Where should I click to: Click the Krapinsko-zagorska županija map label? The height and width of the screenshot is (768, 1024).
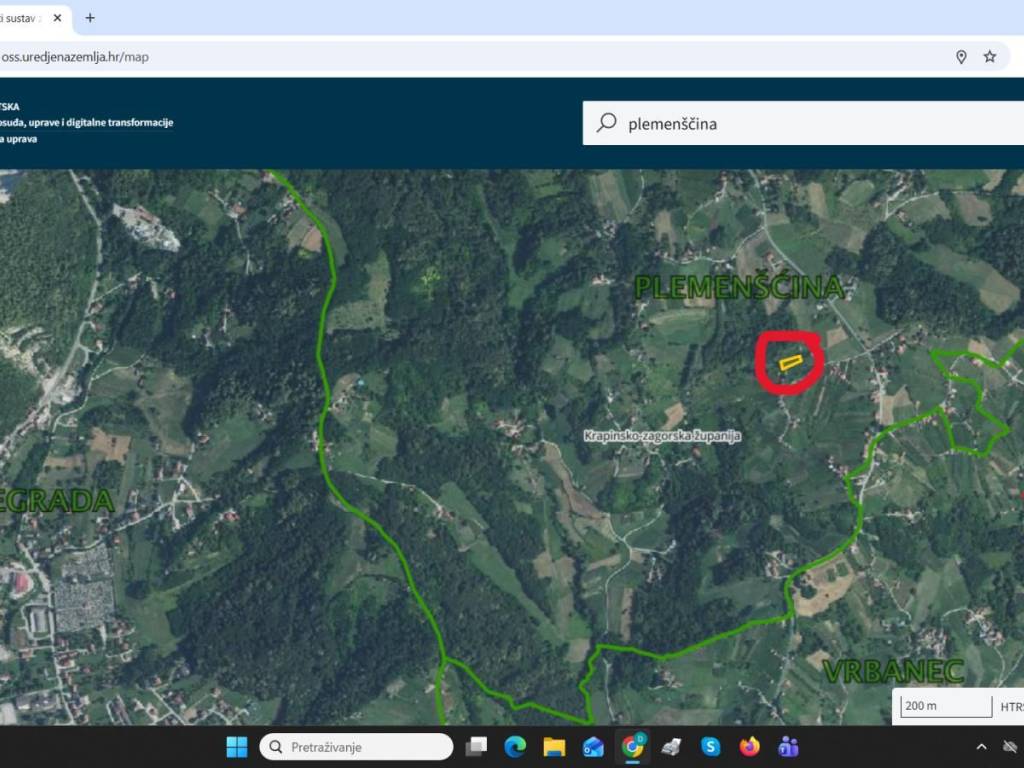pos(663,437)
